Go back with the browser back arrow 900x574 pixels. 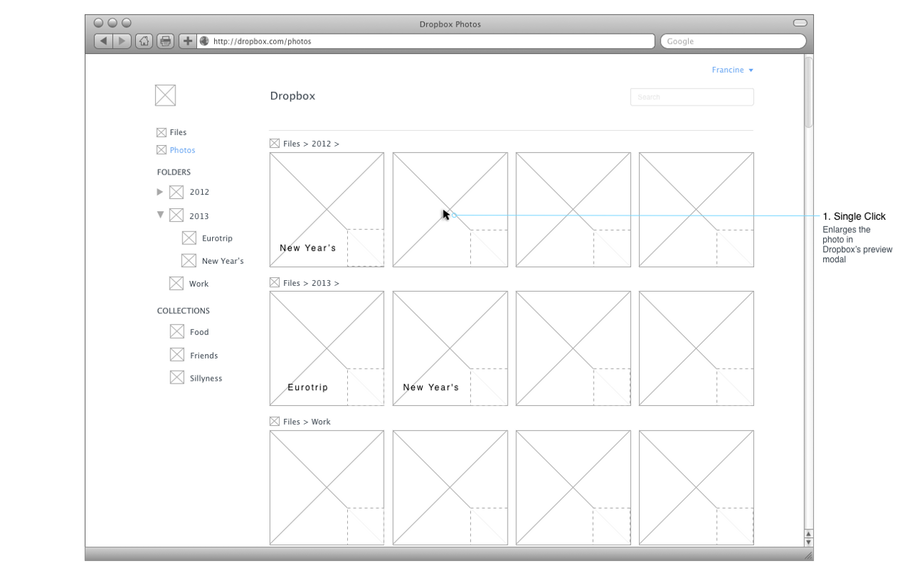103,41
